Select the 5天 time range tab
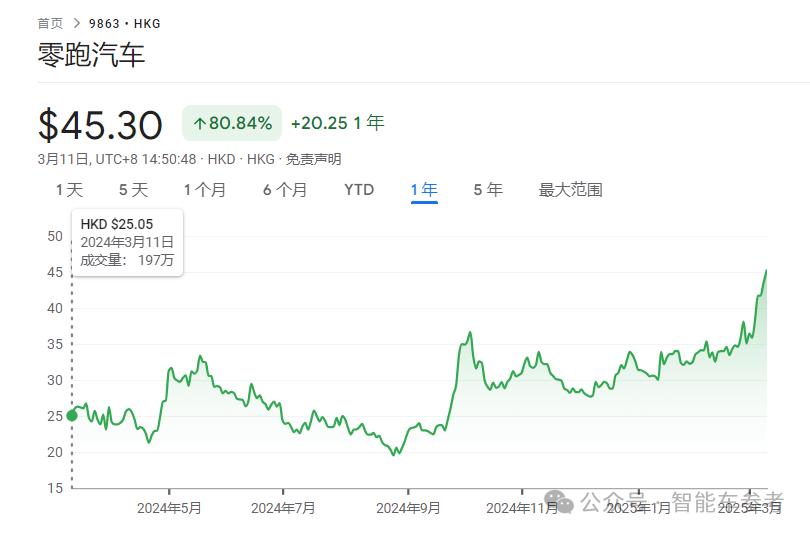The image size is (810, 534). pos(133,190)
